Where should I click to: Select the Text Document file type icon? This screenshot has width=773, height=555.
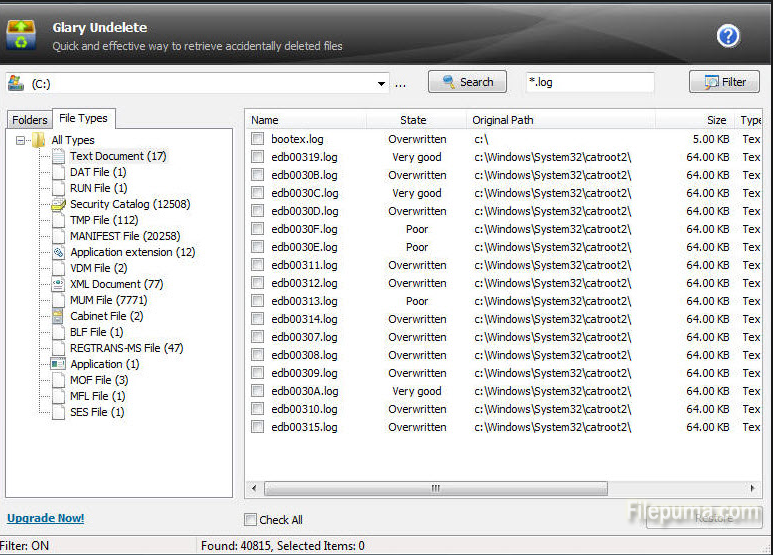58,156
